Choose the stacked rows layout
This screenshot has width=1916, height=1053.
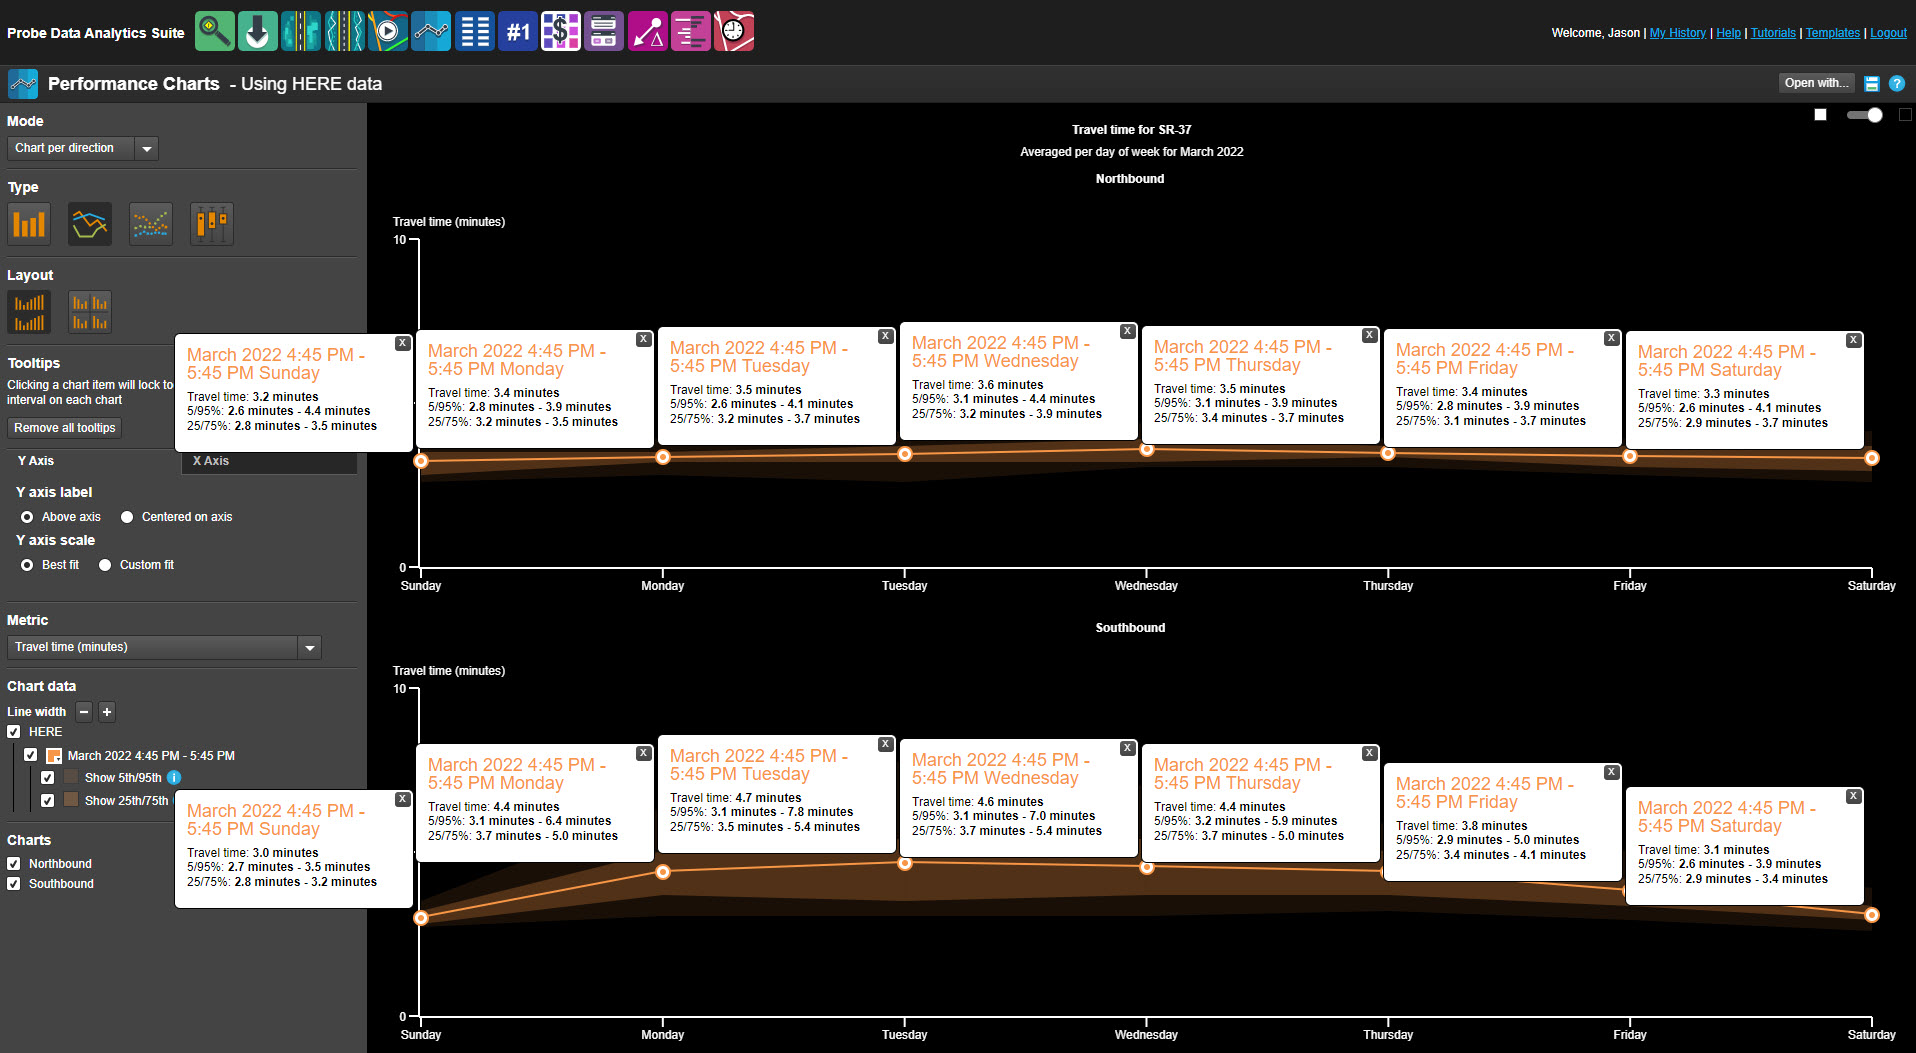tap(29, 312)
